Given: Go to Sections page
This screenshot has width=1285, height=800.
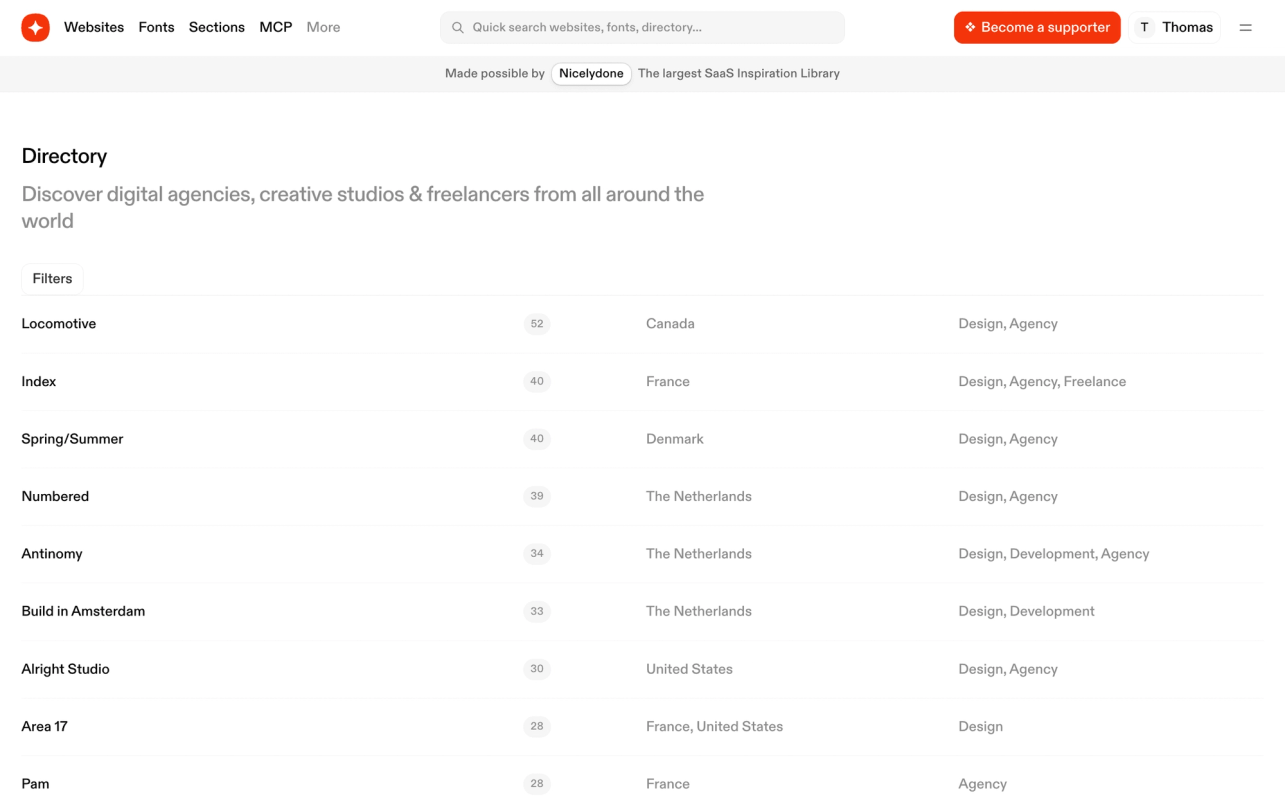Looking at the screenshot, I should point(217,28).
